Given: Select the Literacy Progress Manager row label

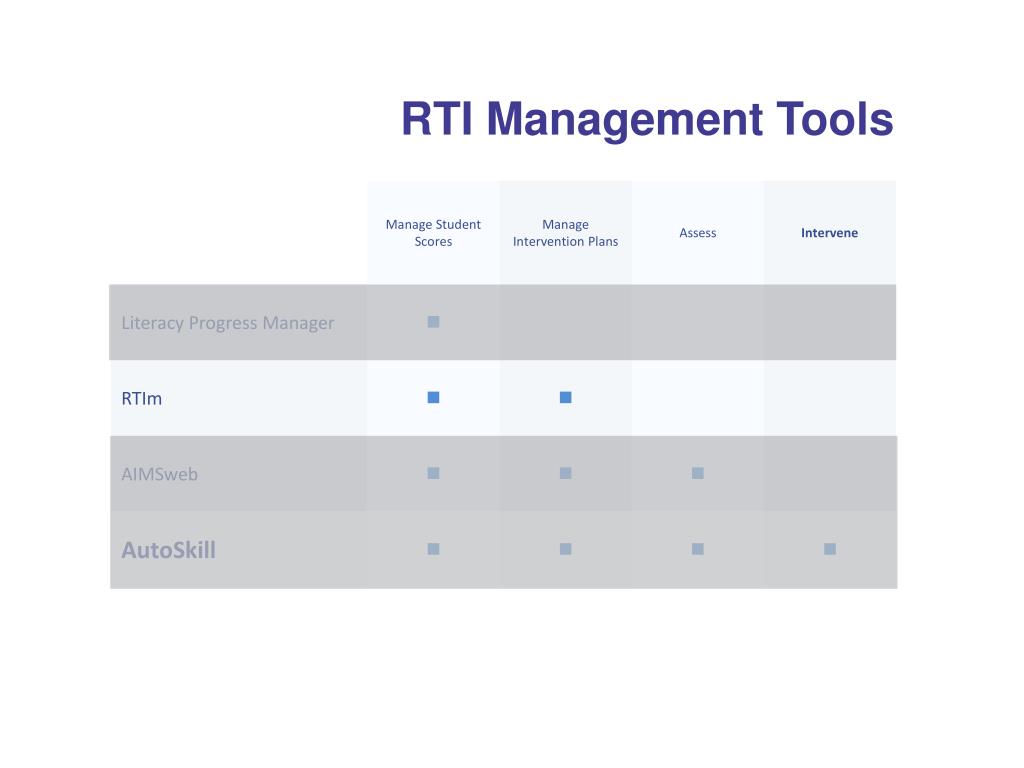Looking at the screenshot, I should 227,323.
